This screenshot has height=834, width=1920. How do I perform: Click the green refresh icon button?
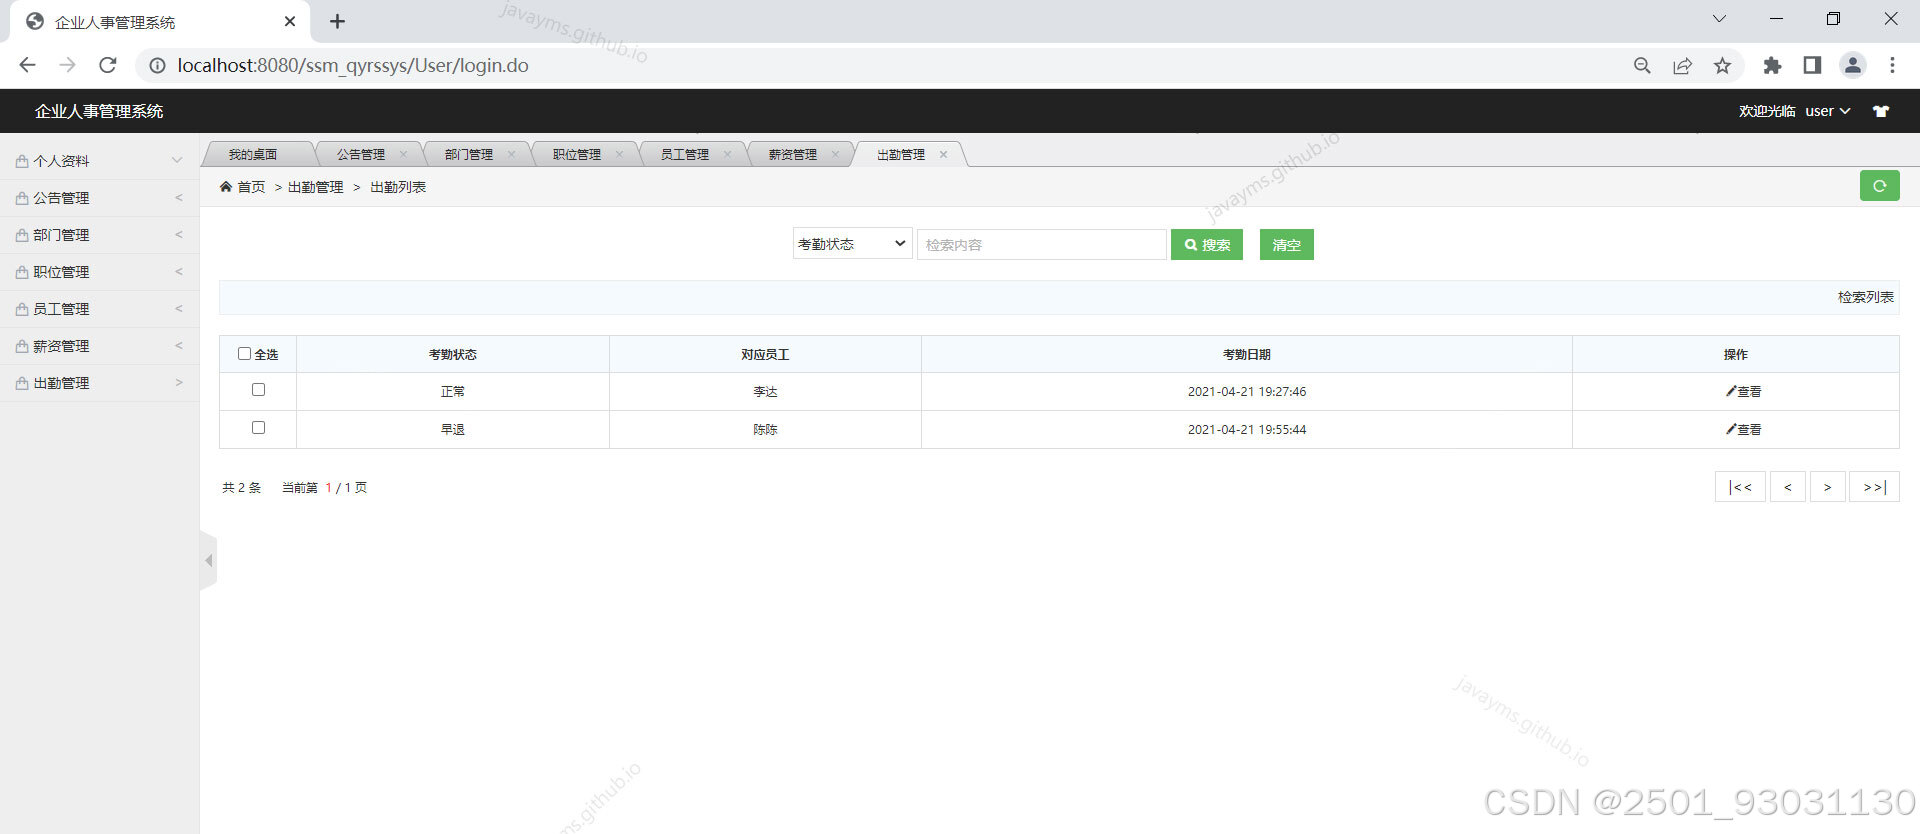(1879, 186)
